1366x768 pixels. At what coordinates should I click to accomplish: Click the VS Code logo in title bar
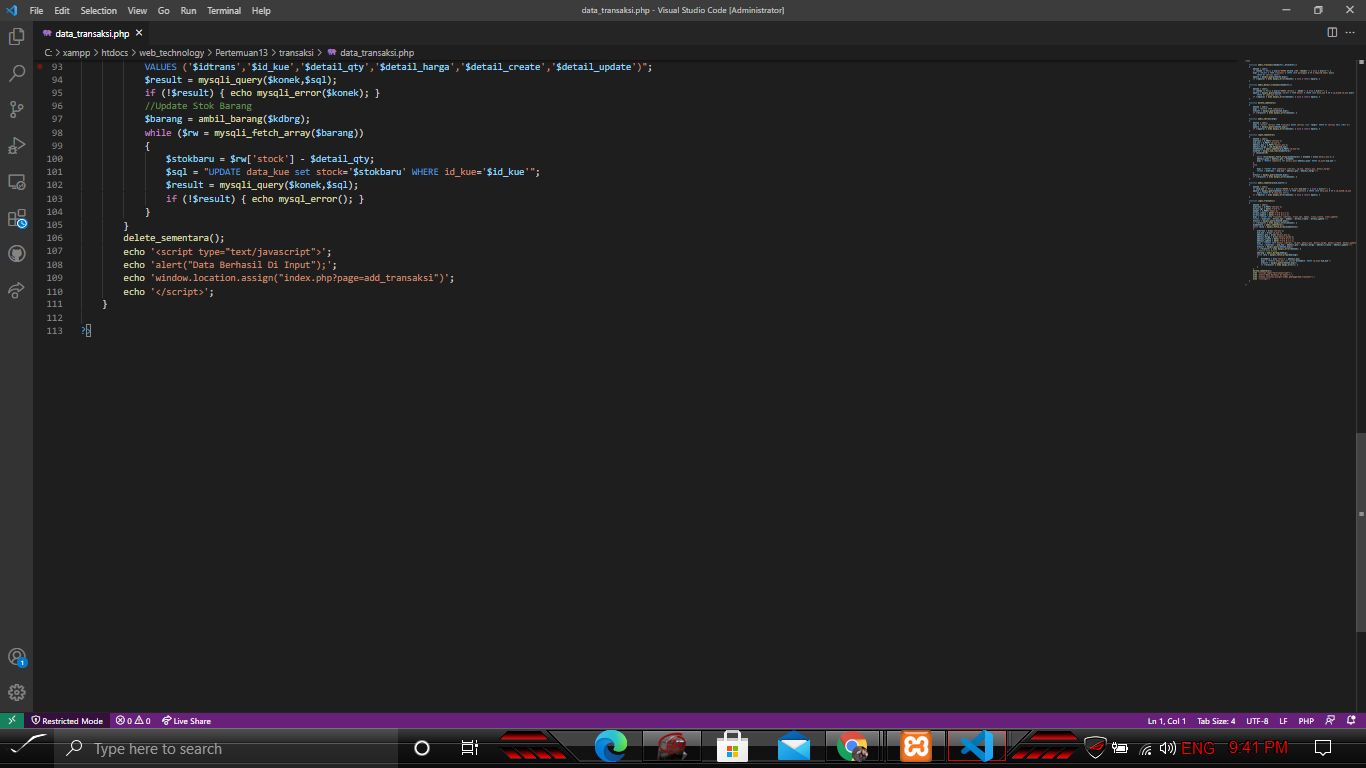click(x=11, y=10)
